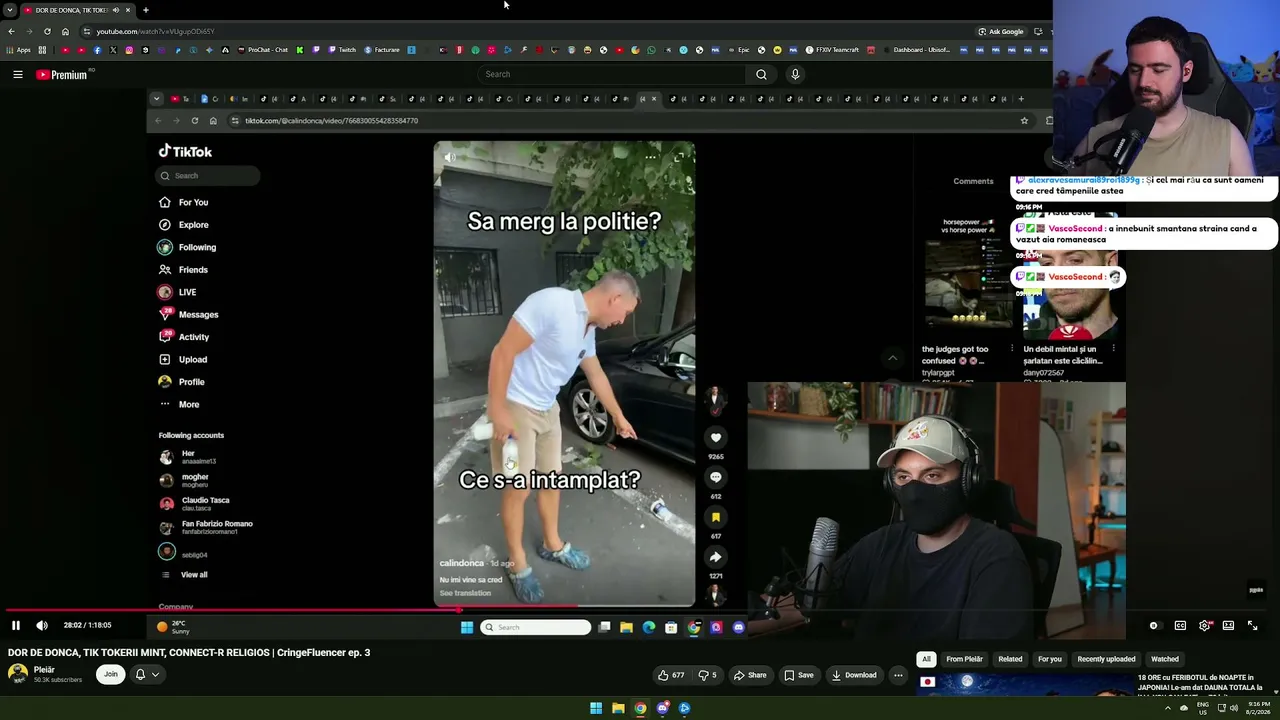The width and height of the screenshot is (1280, 720).
Task: Run search with the magnifier button
Action: pyautogui.click(x=761, y=74)
